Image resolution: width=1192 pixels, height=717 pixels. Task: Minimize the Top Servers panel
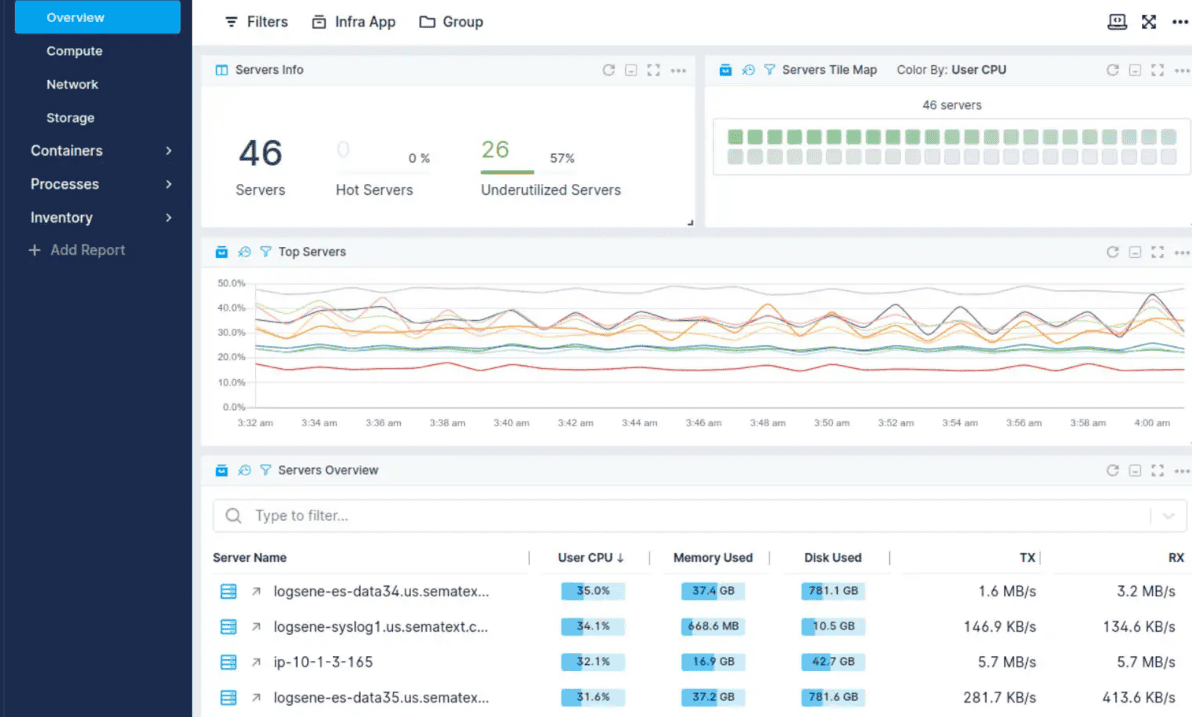coord(1135,252)
